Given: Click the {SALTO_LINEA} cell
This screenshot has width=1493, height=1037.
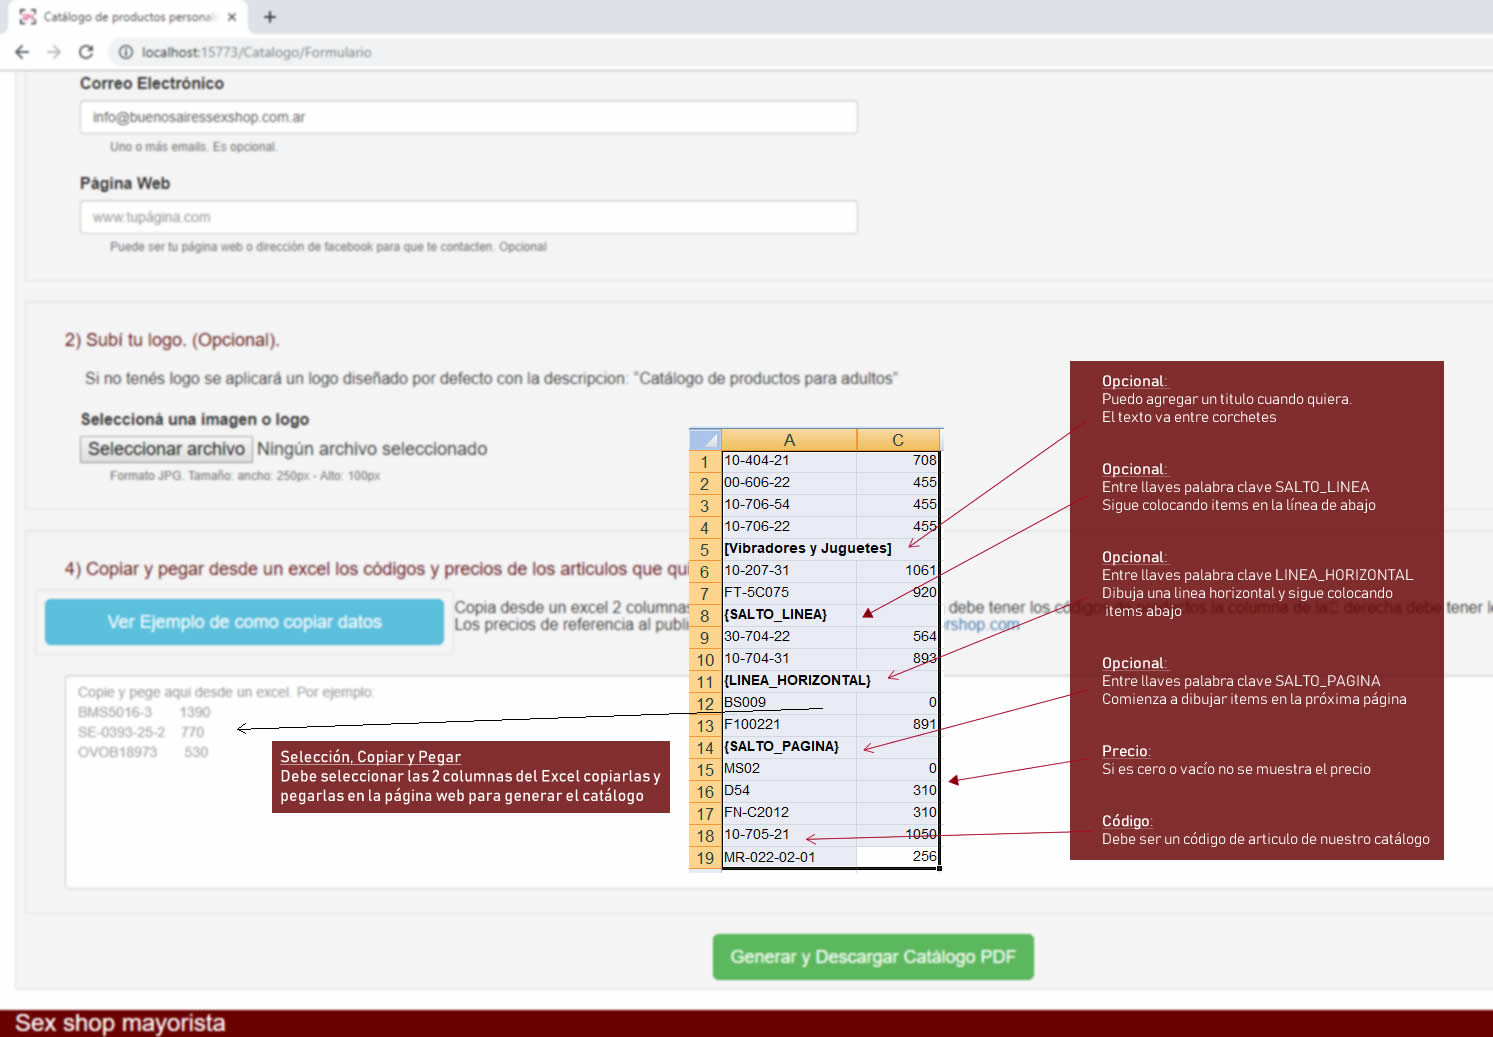Looking at the screenshot, I should pos(789,614).
